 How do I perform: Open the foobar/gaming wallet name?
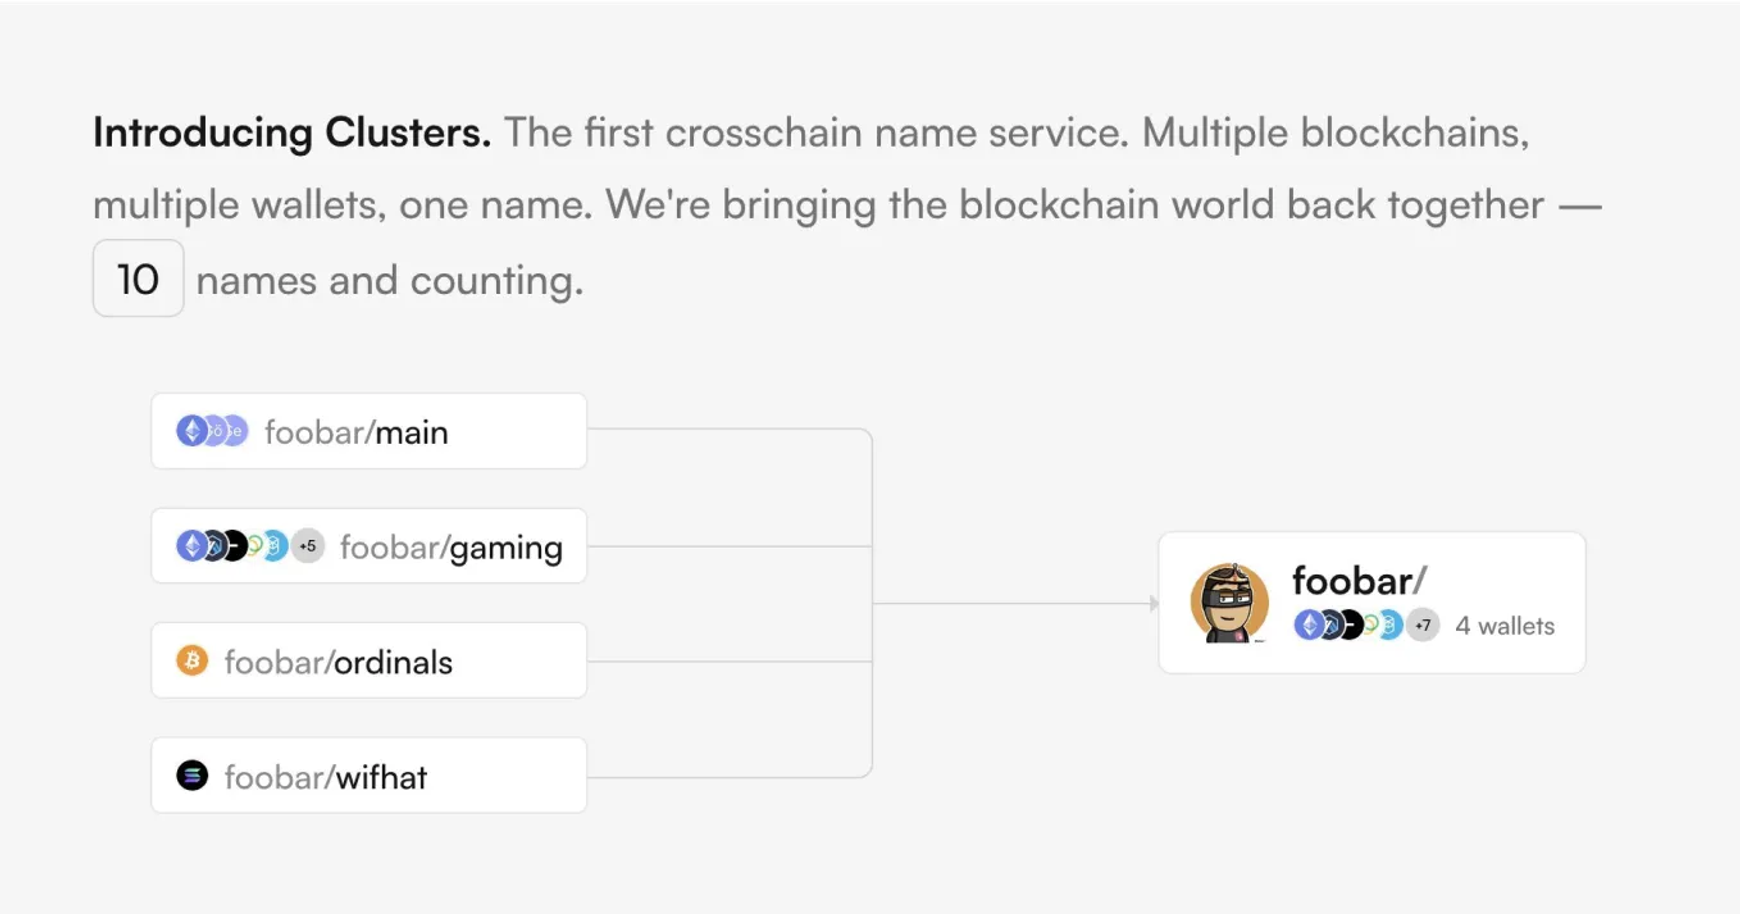pyautogui.click(x=451, y=547)
